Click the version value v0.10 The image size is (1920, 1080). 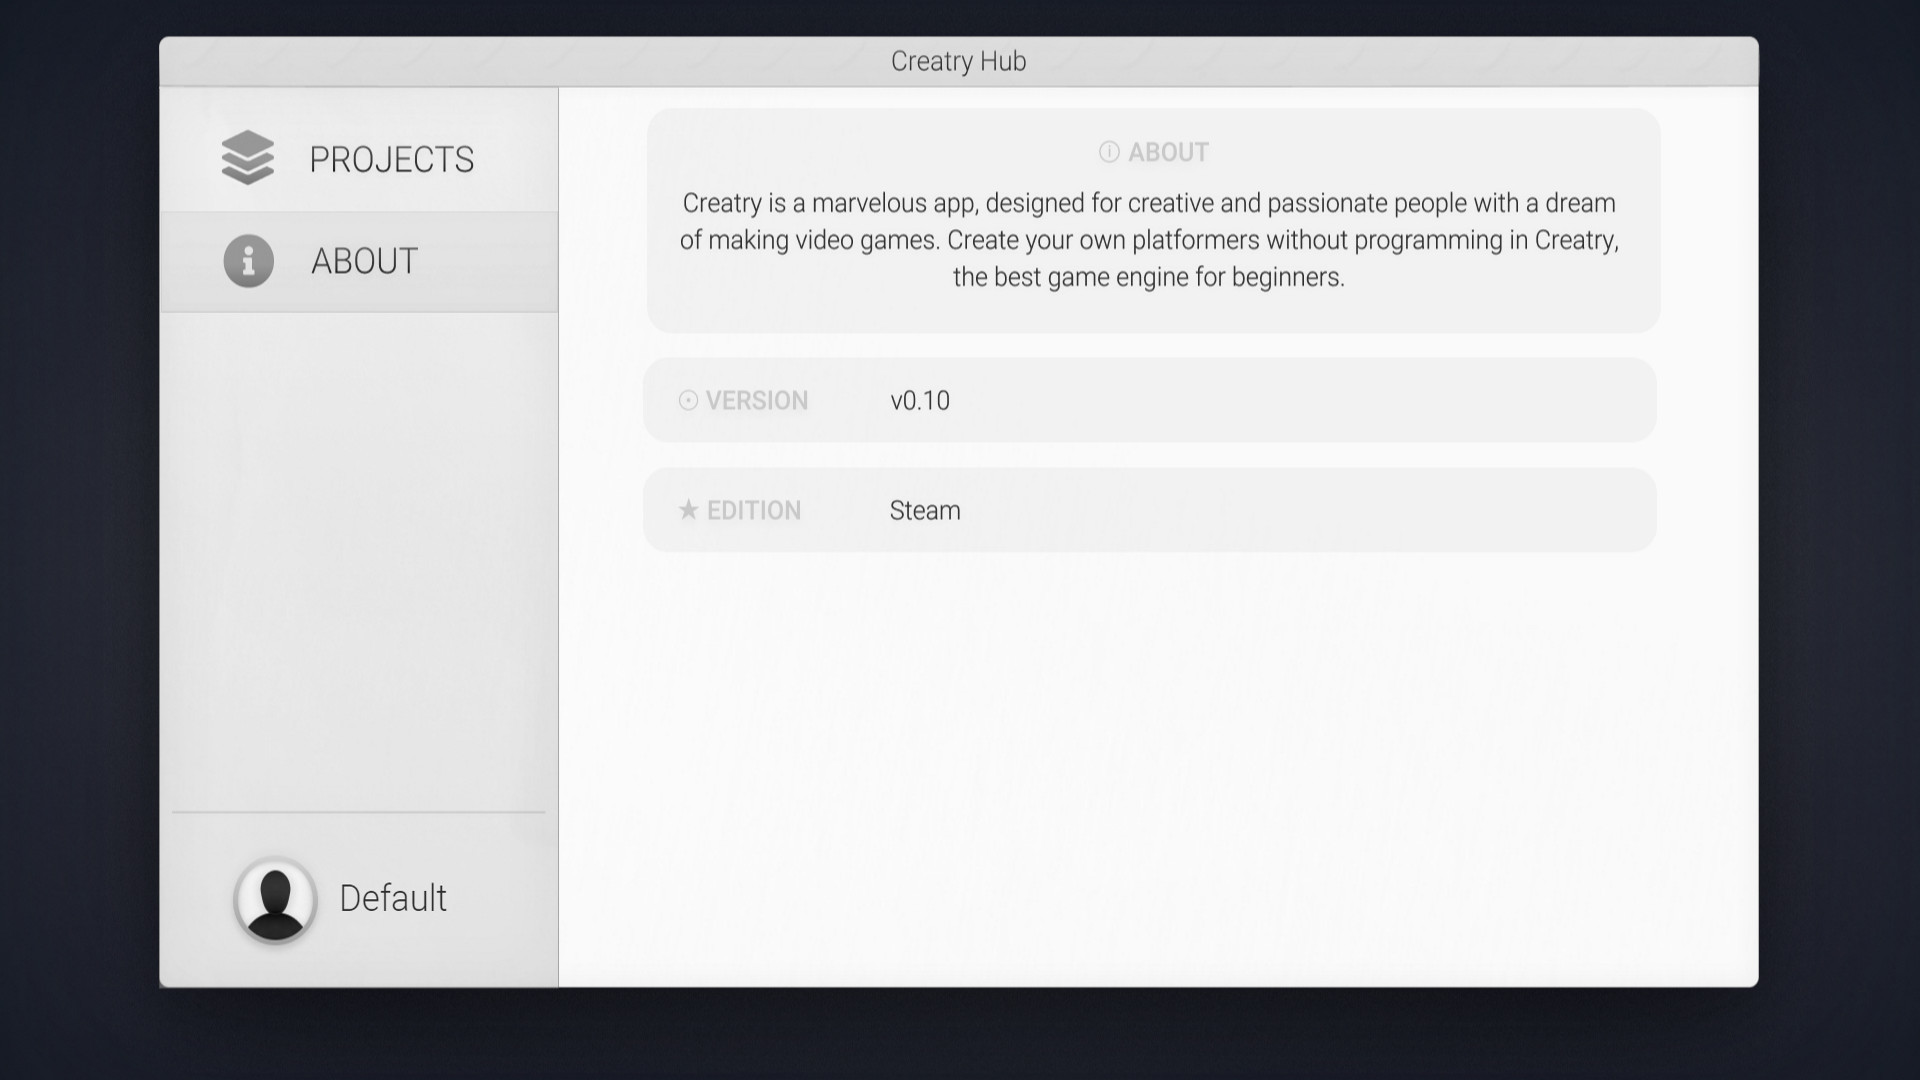[x=920, y=400]
